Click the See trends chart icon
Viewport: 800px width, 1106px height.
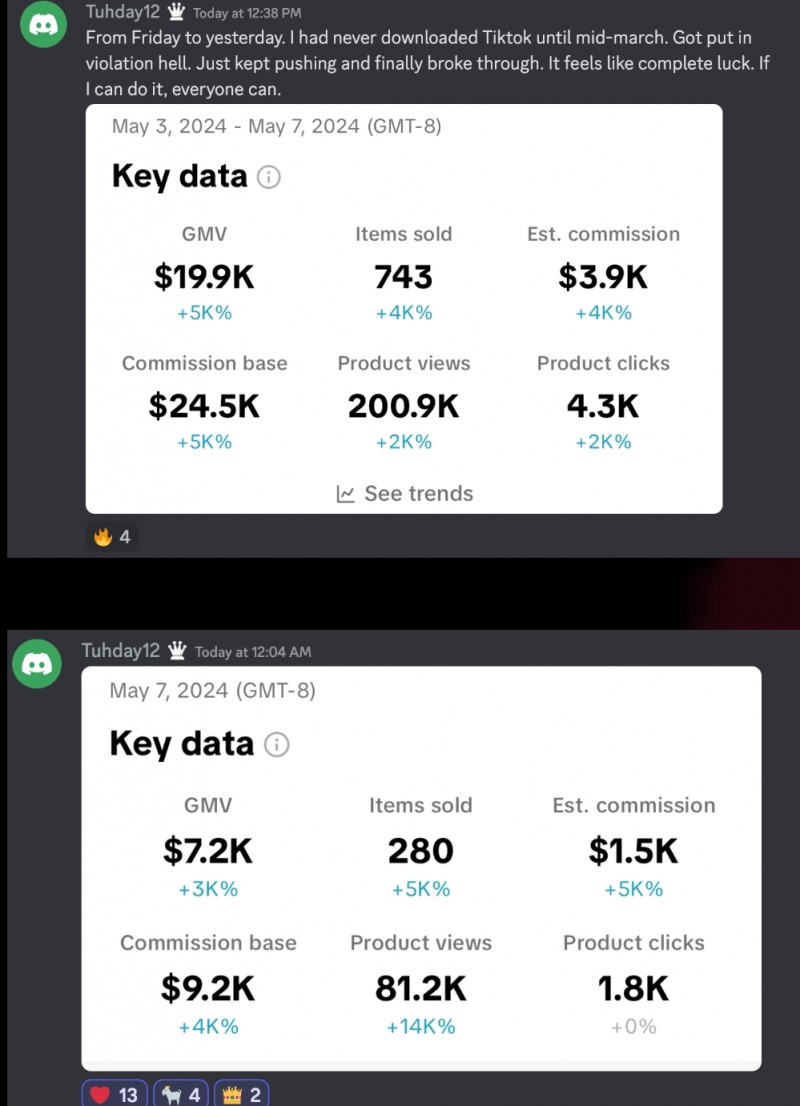(x=346, y=494)
